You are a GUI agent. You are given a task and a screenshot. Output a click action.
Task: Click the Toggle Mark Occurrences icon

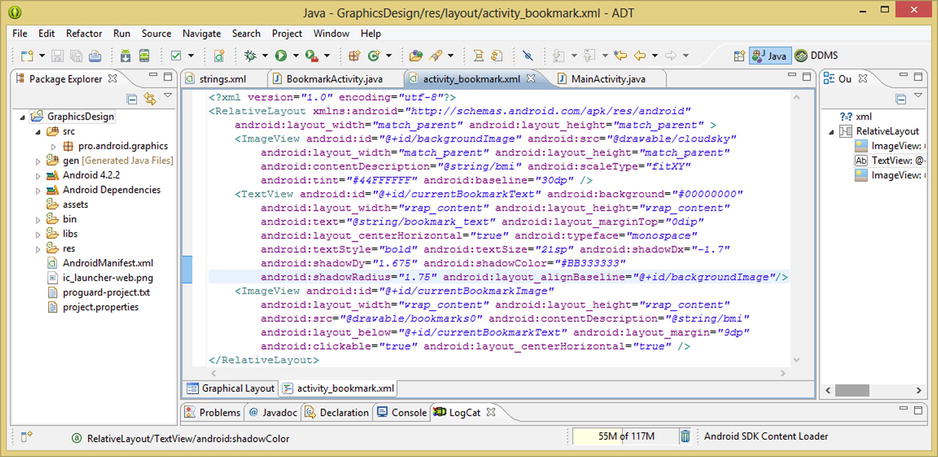(x=527, y=56)
